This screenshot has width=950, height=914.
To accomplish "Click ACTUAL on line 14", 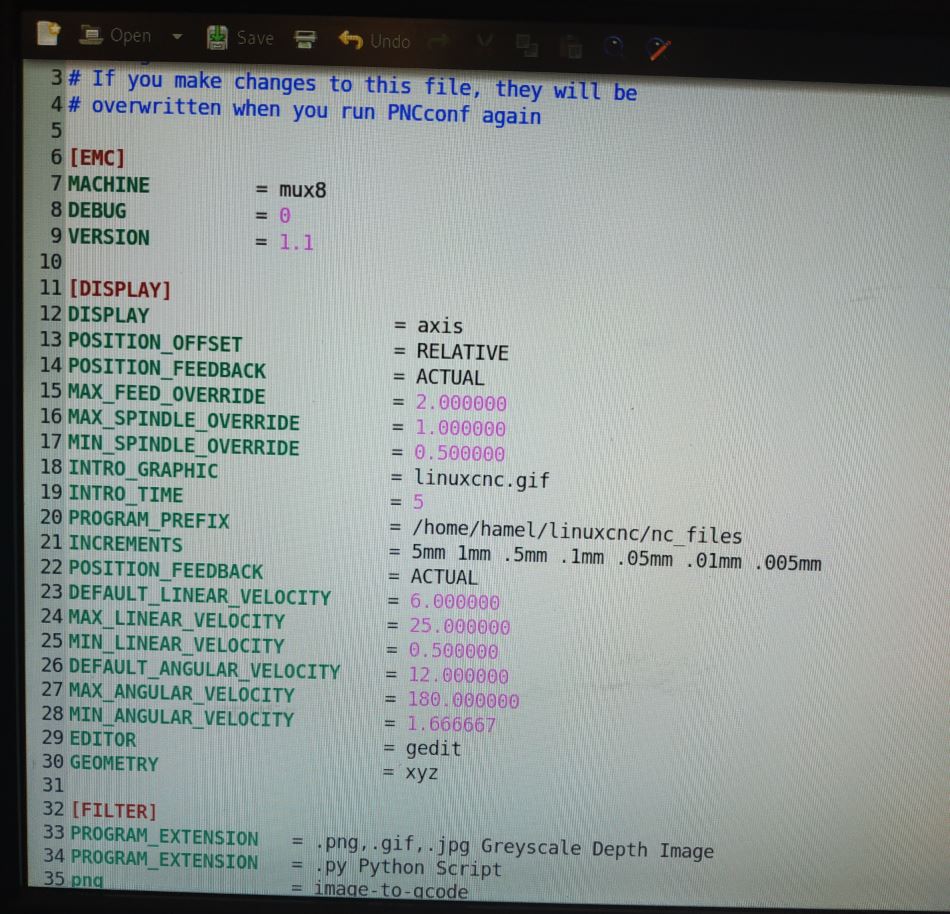I will pyautogui.click(x=450, y=378).
